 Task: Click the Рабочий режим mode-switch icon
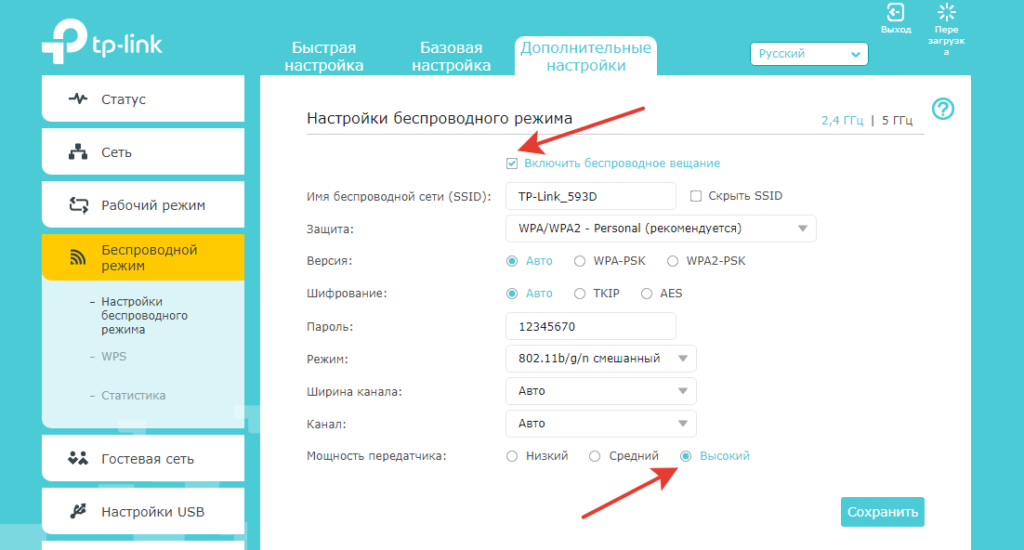pos(78,205)
